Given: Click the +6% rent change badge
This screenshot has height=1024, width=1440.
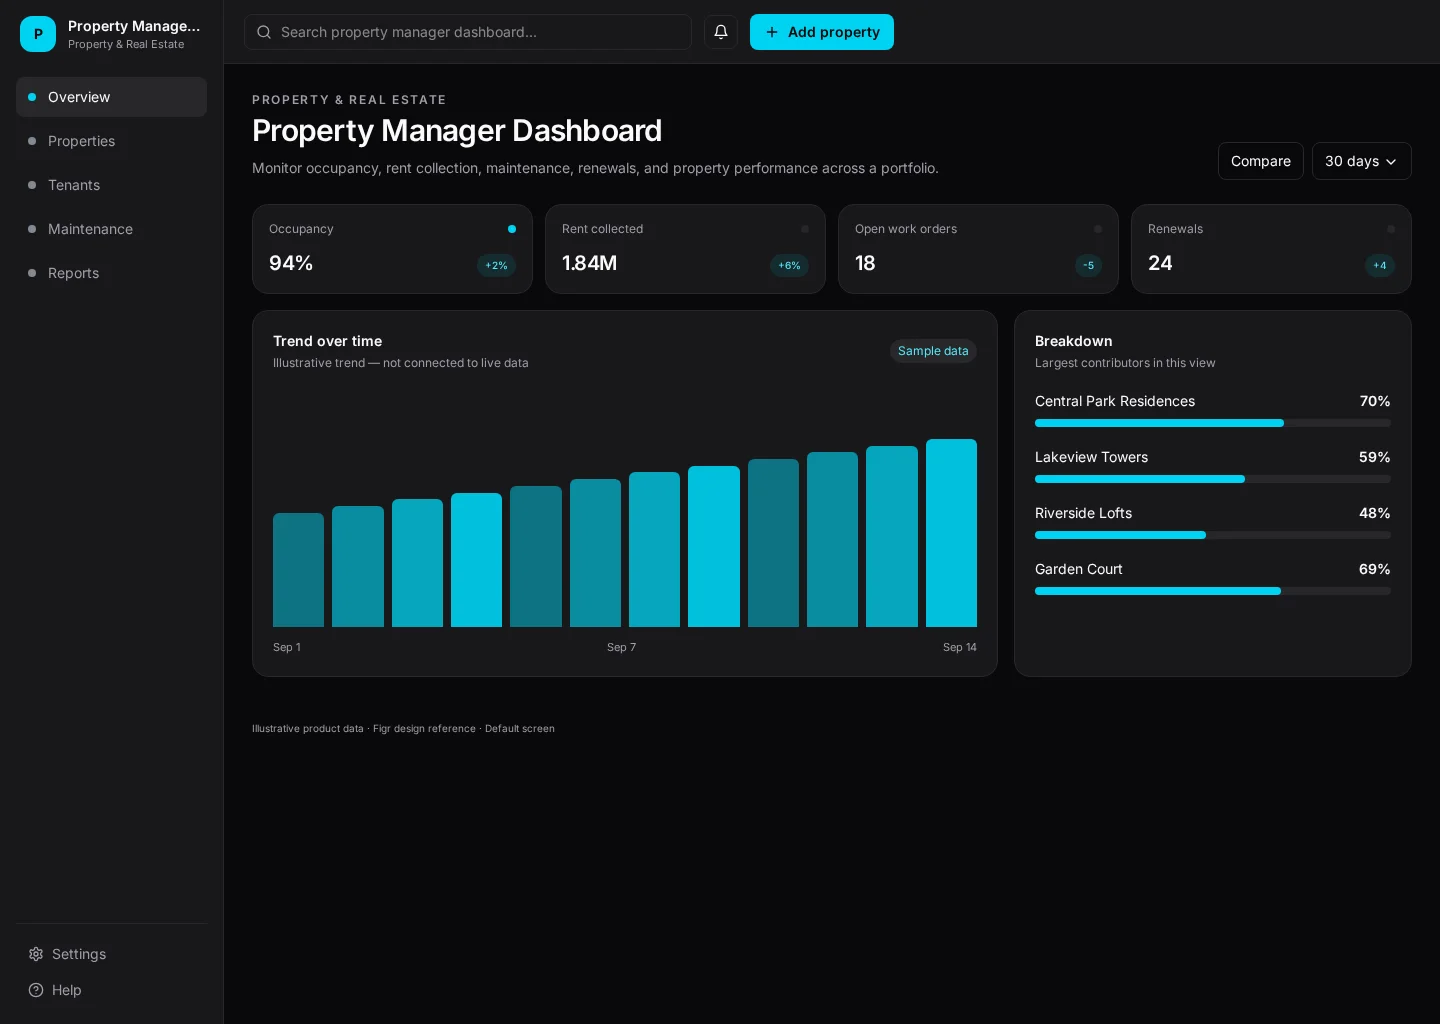Looking at the screenshot, I should pyautogui.click(x=789, y=265).
